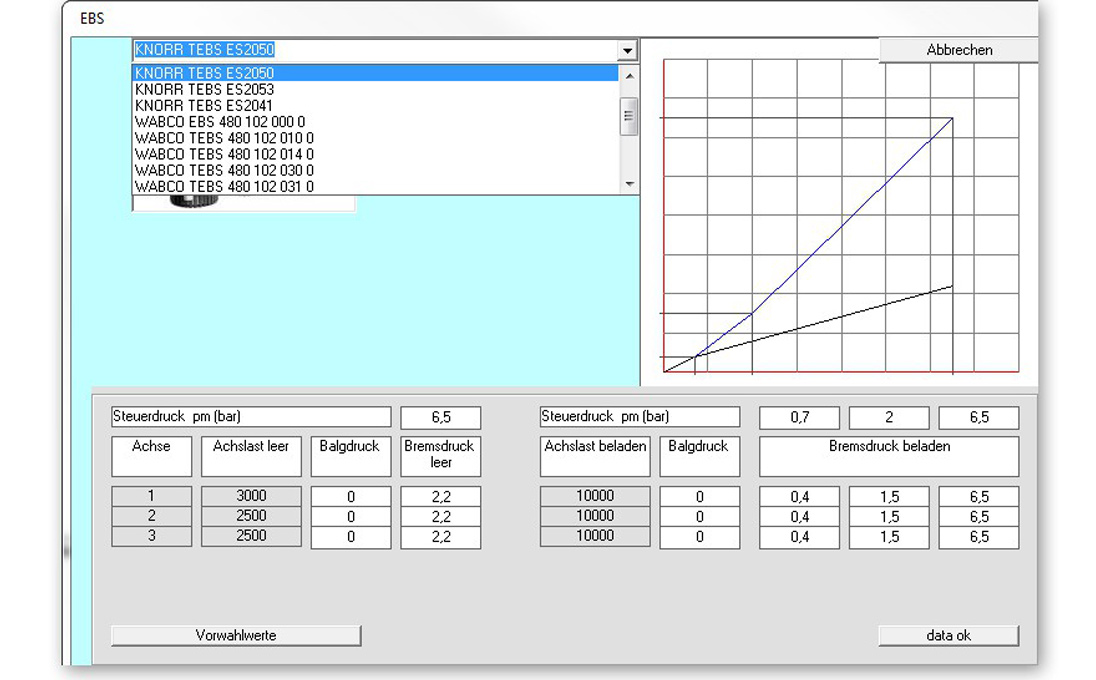Choose WABCO TEBS 480 102 010 0

coord(375,138)
